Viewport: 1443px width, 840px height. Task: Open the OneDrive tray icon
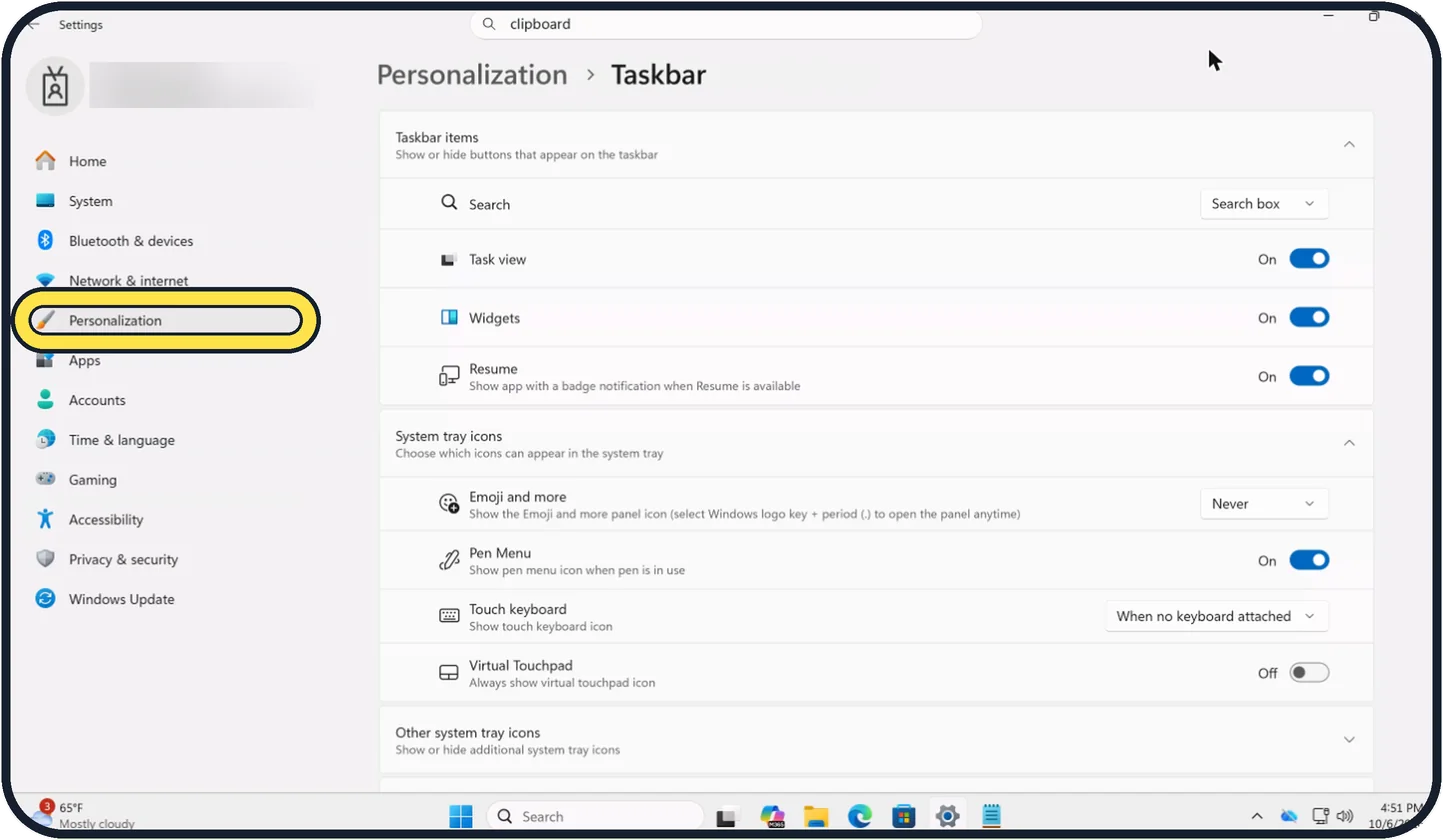click(1289, 816)
